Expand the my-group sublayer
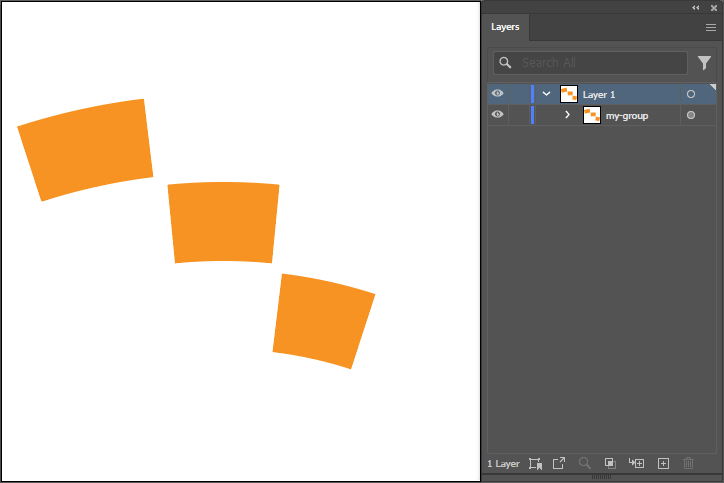 [568, 116]
